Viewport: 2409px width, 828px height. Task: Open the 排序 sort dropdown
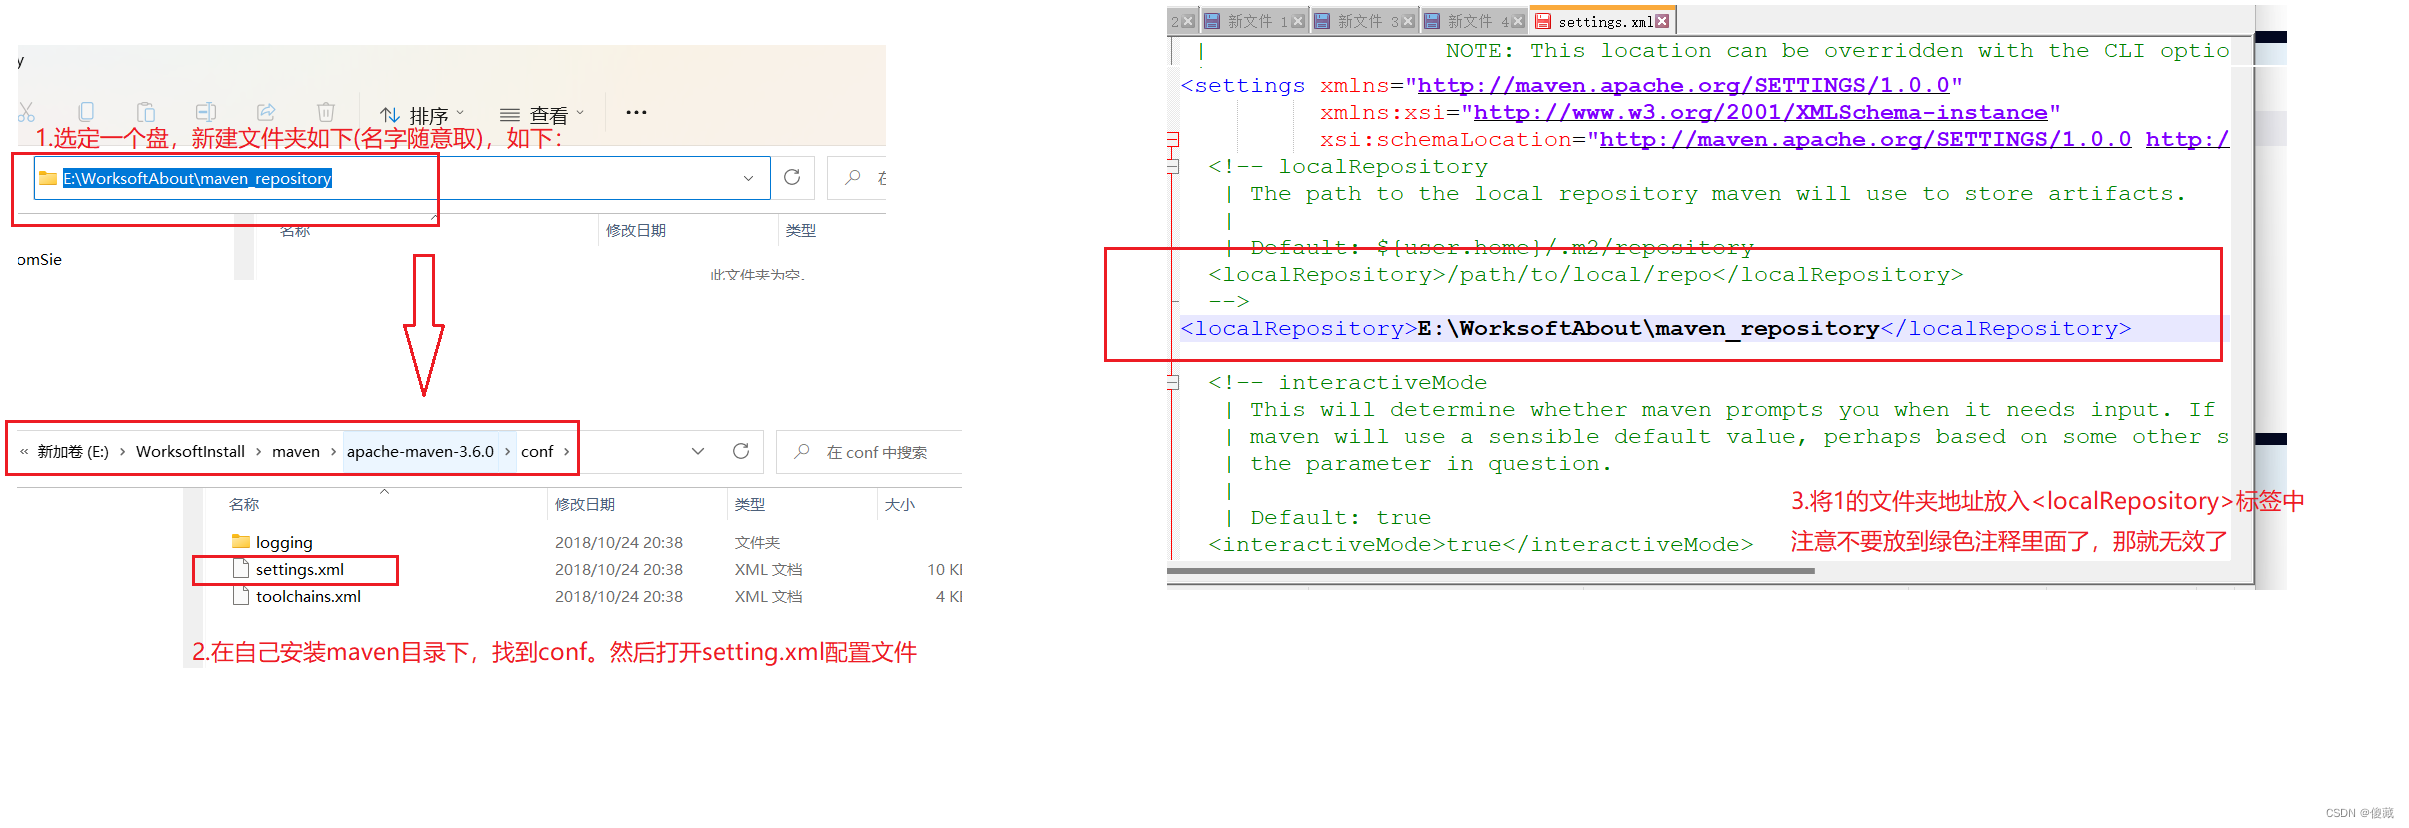[422, 115]
